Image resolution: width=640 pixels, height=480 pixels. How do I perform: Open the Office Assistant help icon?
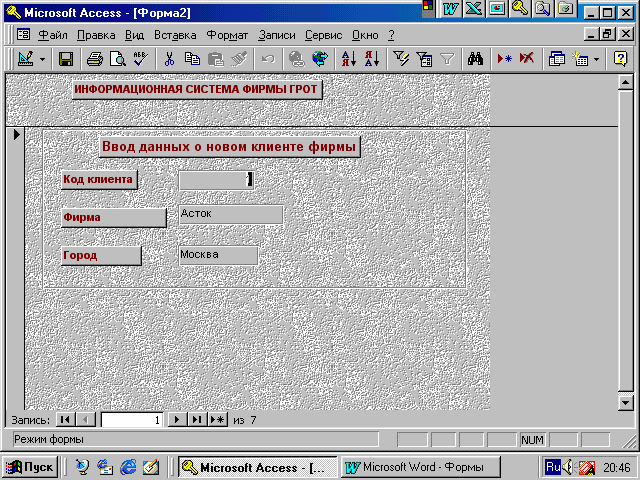point(620,59)
